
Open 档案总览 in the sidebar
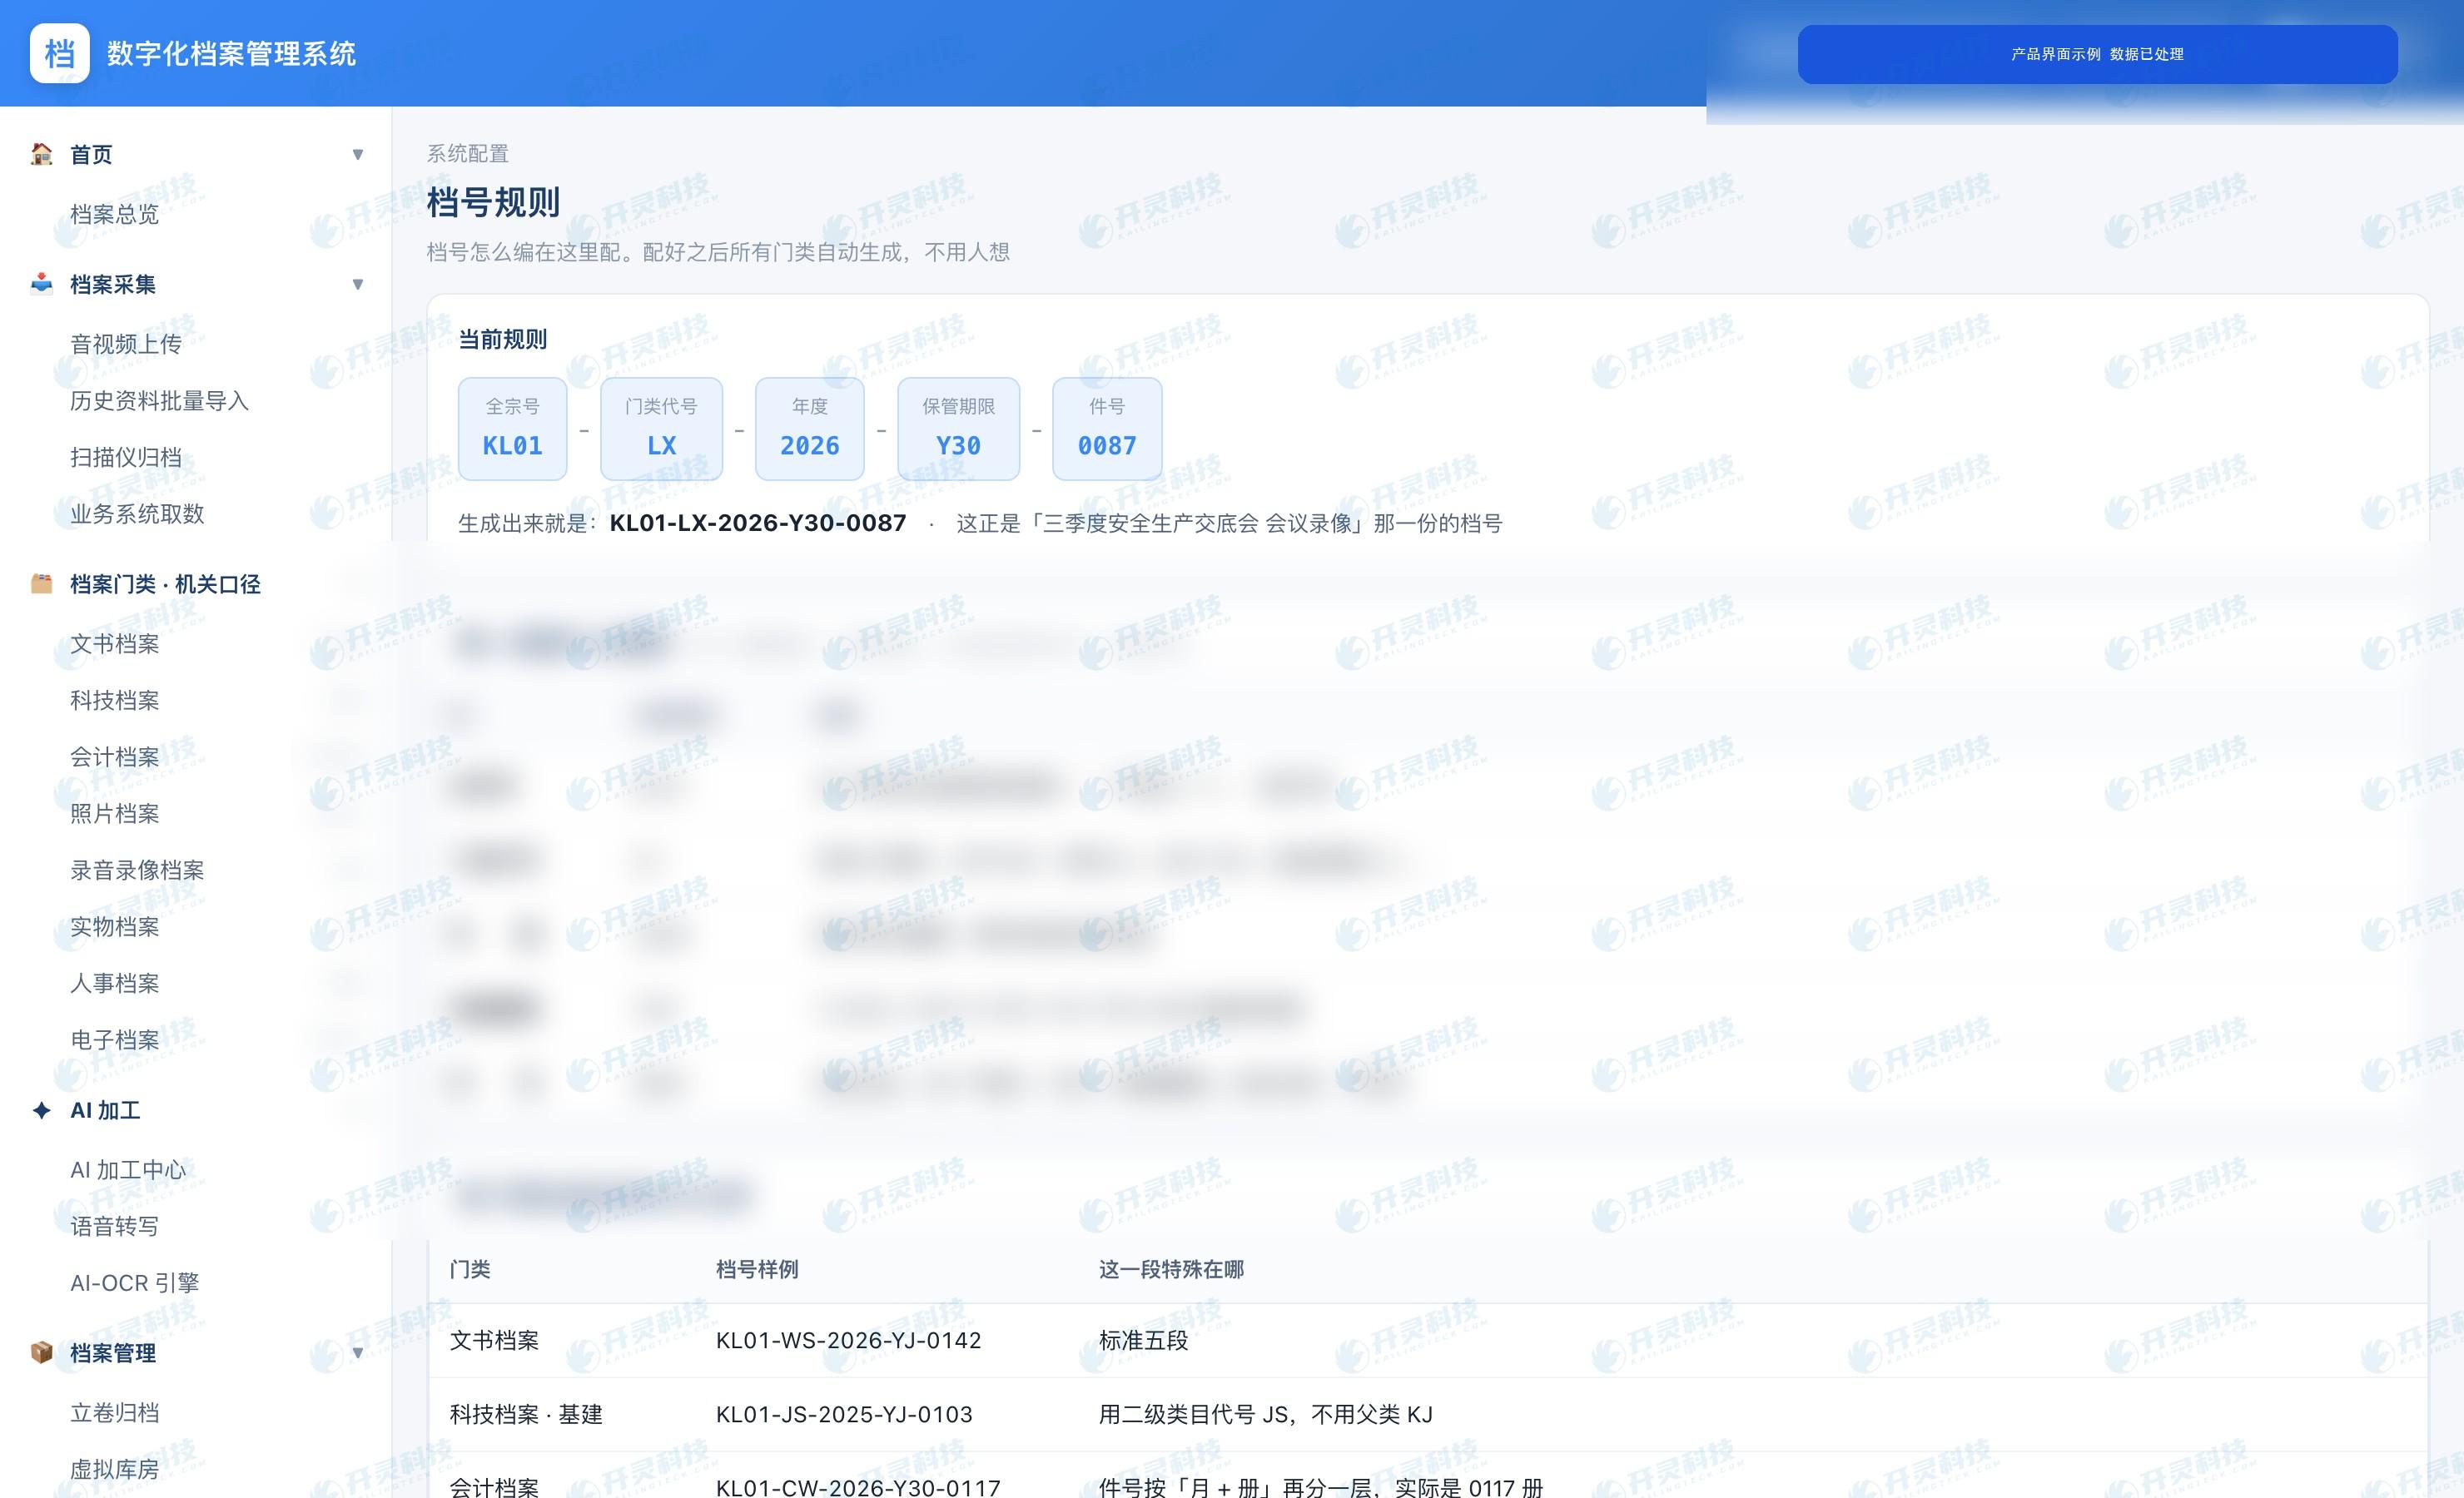tap(115, 214)
